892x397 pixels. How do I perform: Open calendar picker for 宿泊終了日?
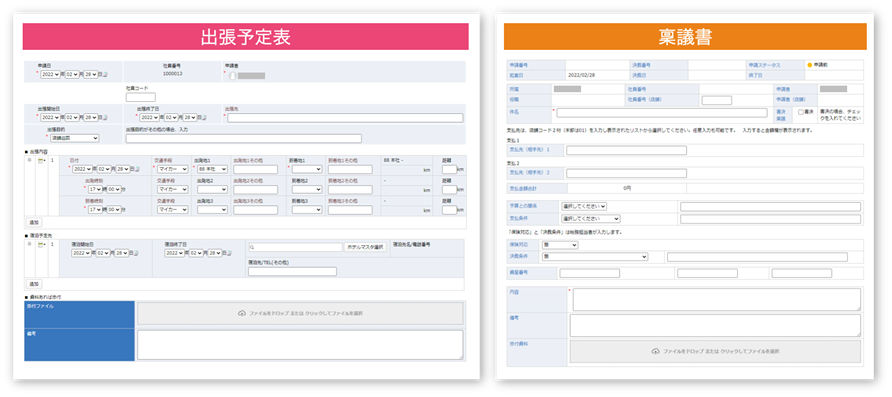tap(230, 254)
